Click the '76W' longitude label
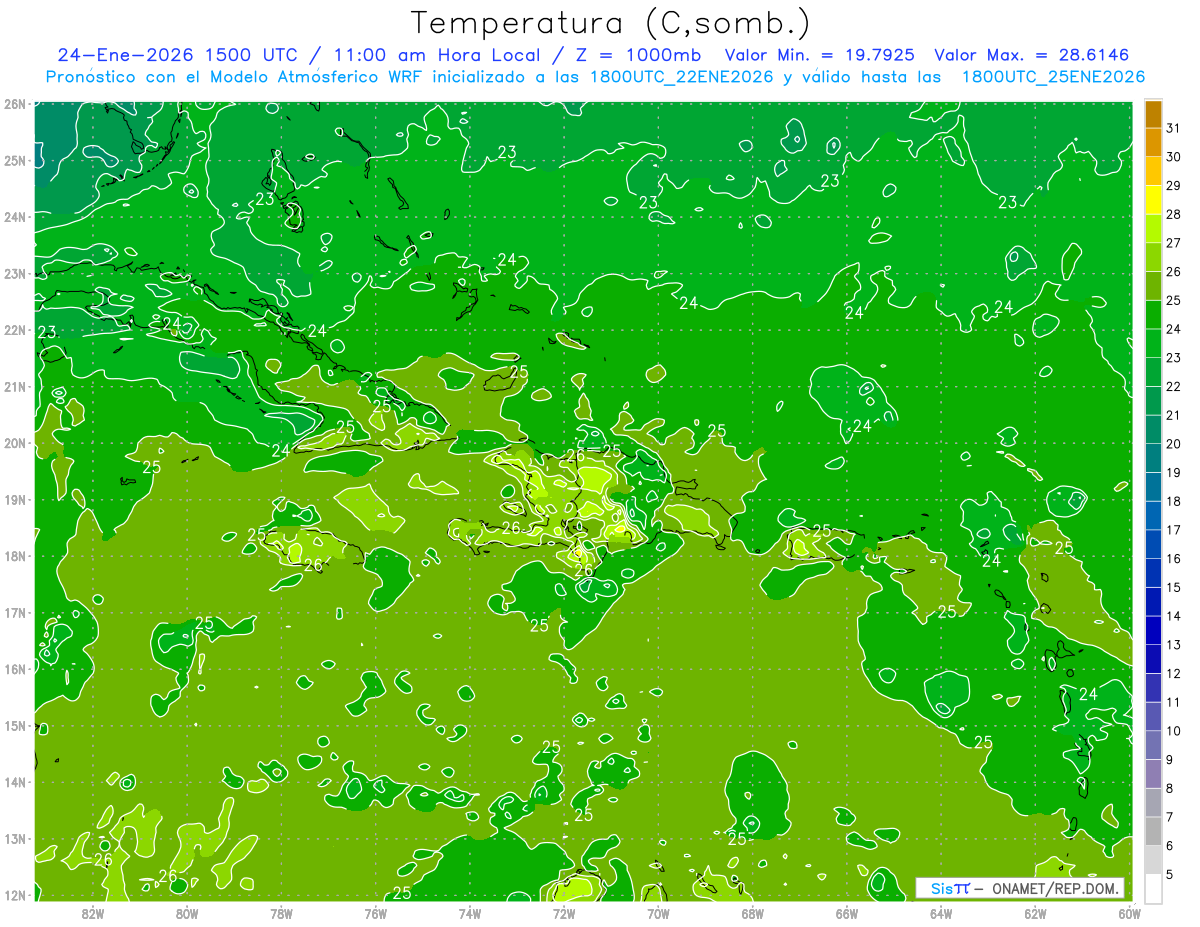1200x927 pixels. 375,913
